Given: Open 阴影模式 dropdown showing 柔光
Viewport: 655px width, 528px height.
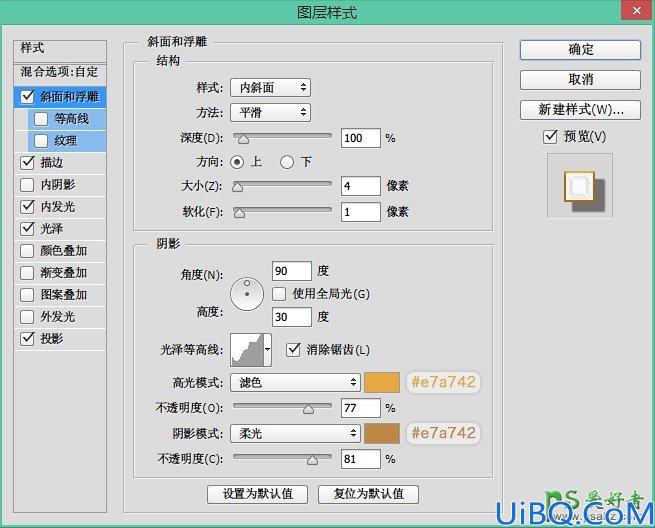Looking at the screenshot, I should point(295,434).
